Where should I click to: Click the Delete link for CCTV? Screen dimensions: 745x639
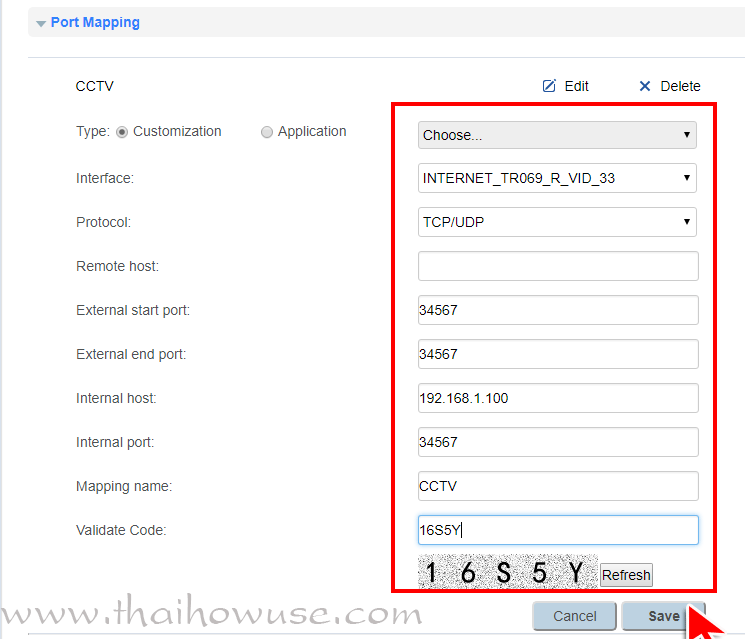tap(680, 86)
